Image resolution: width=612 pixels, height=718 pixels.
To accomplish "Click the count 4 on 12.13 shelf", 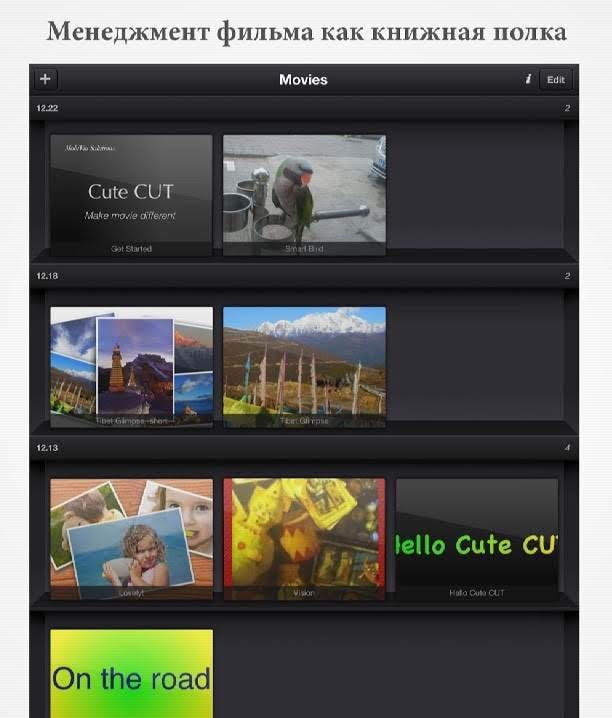I will coord(567,448).
